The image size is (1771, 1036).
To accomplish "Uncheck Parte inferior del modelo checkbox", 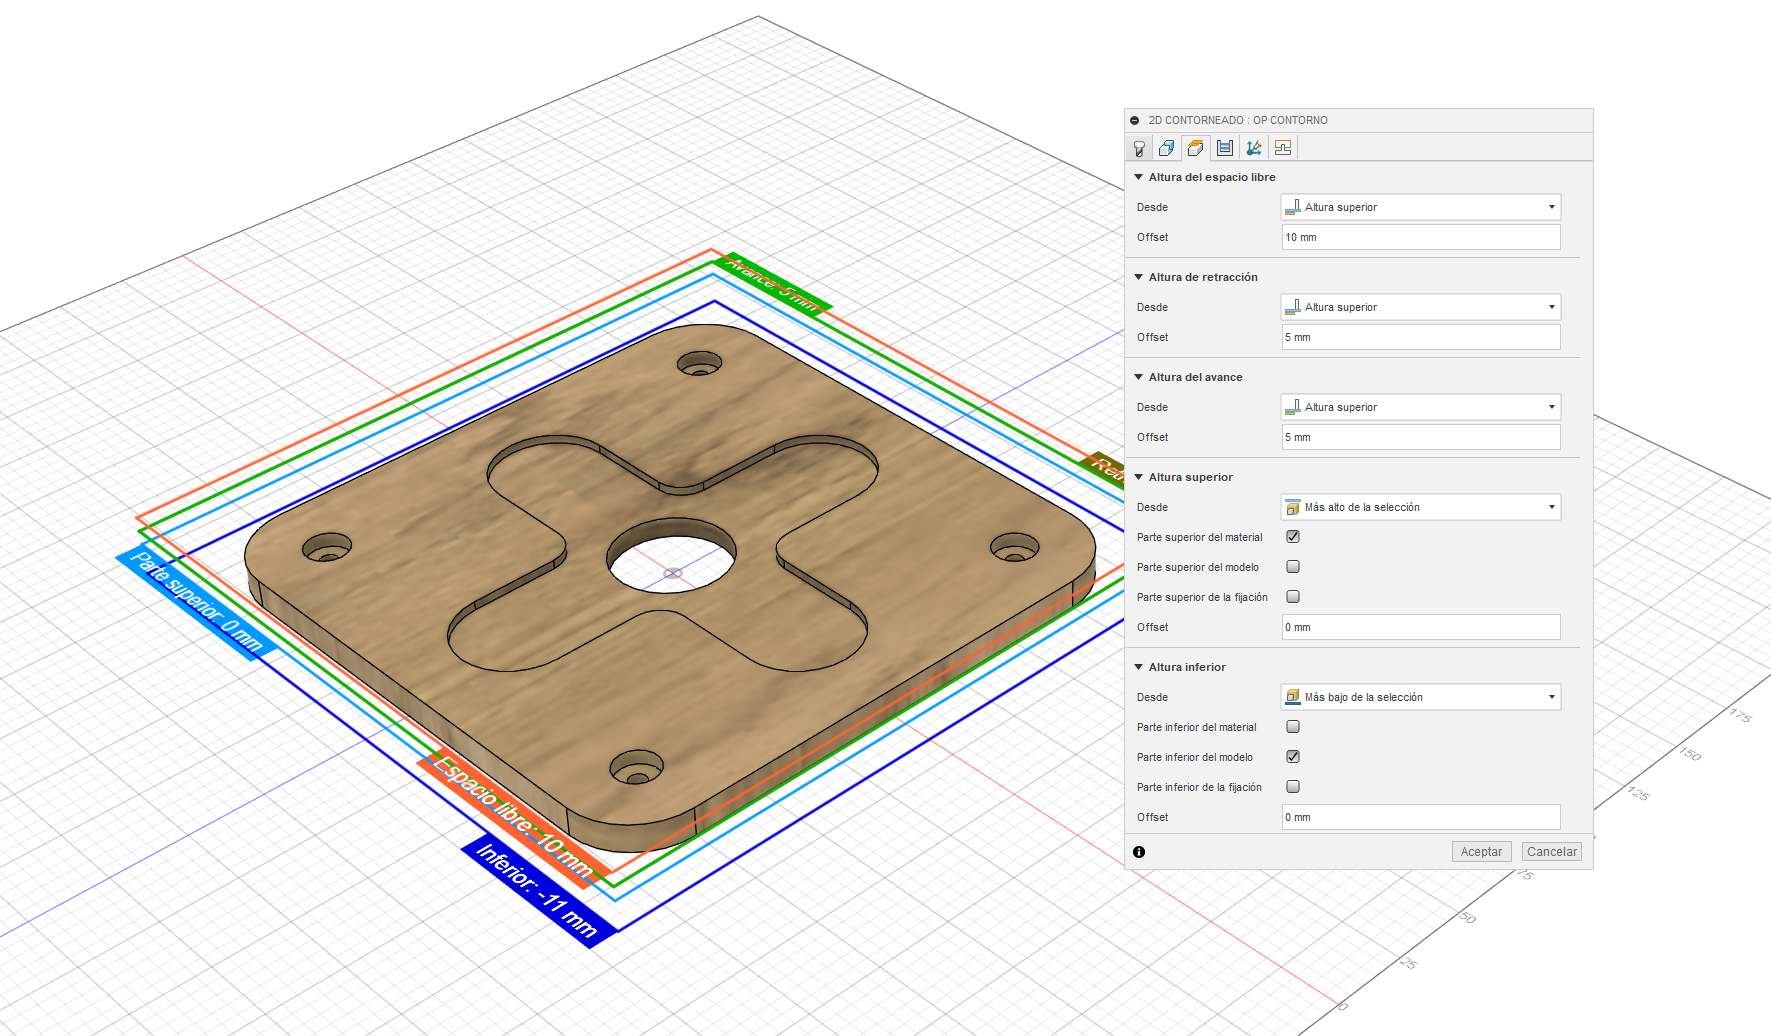I will 1293,757.
